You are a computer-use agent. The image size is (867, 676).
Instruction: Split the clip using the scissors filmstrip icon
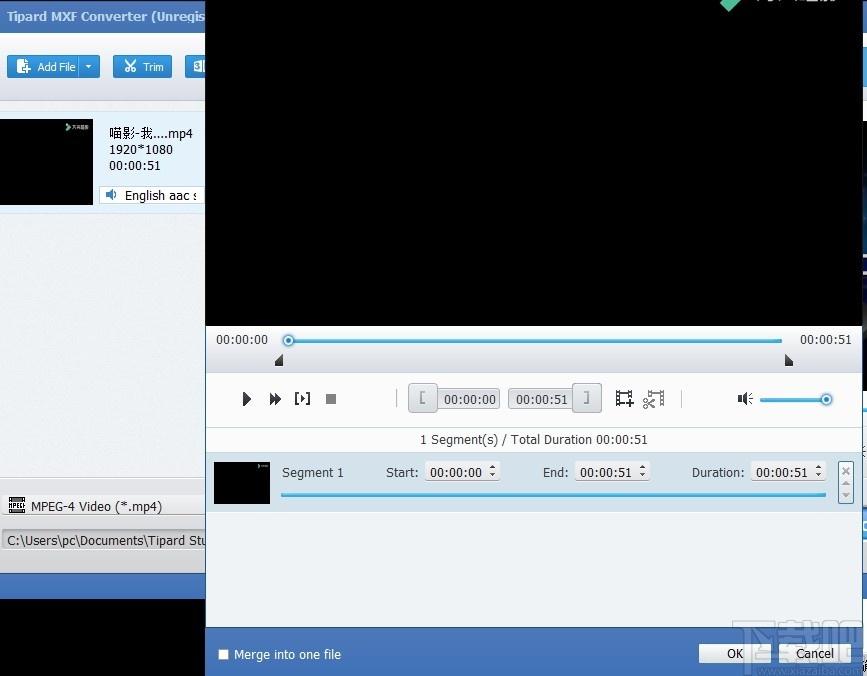(x=654, y=399)
